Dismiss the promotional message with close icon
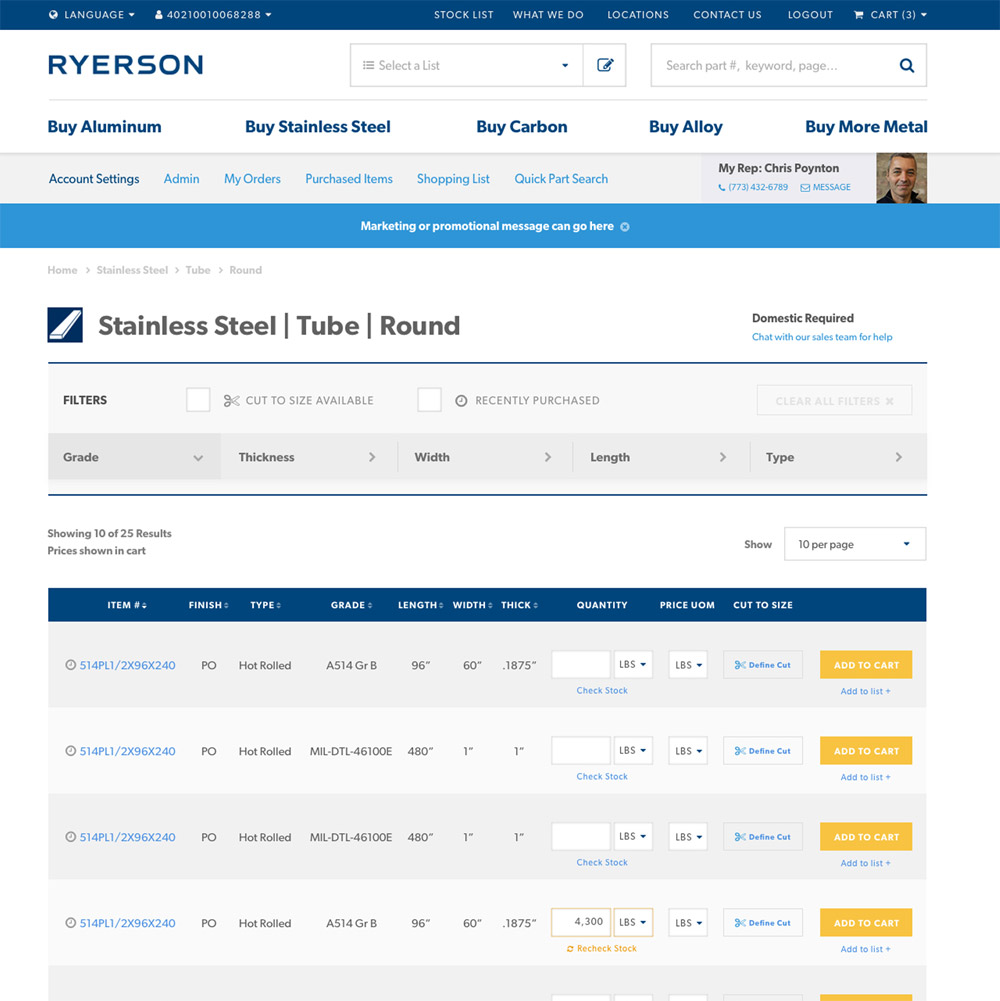Viewport: 1000px width, 1001px height. [x=625, y=227]
